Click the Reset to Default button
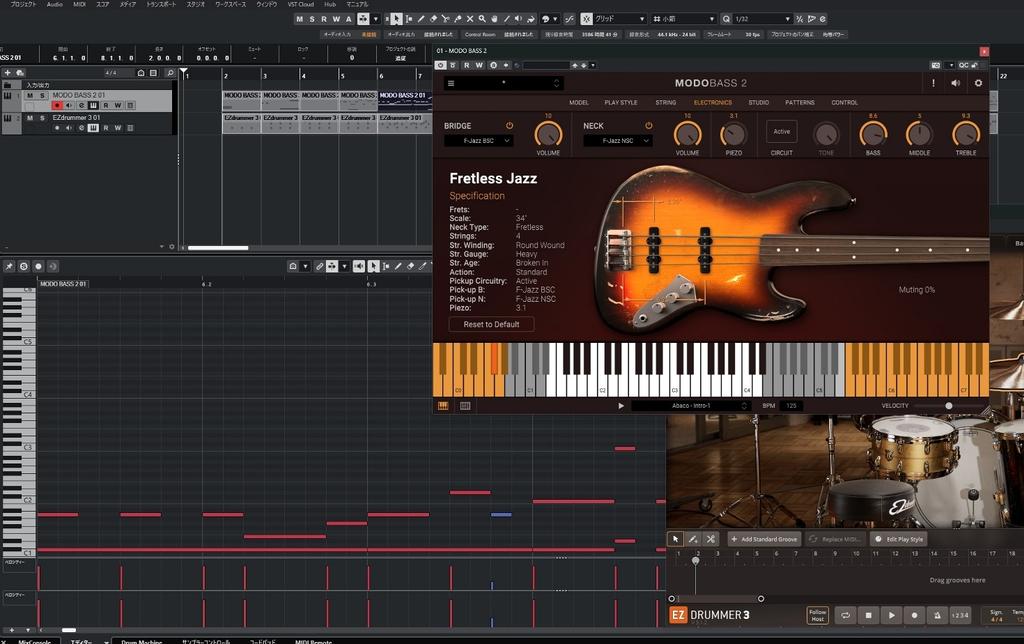 [491, 324]
